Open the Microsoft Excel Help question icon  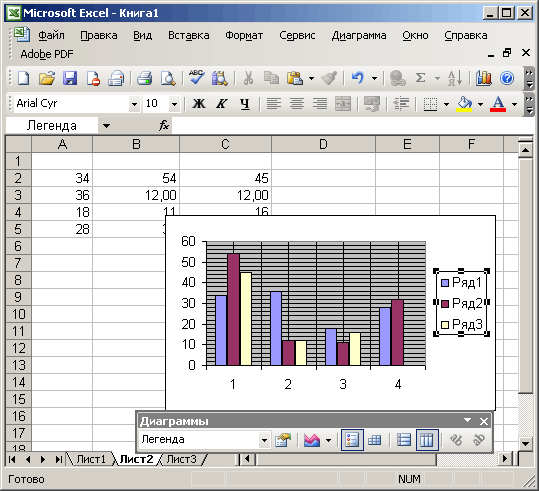(x=507, y=78)
